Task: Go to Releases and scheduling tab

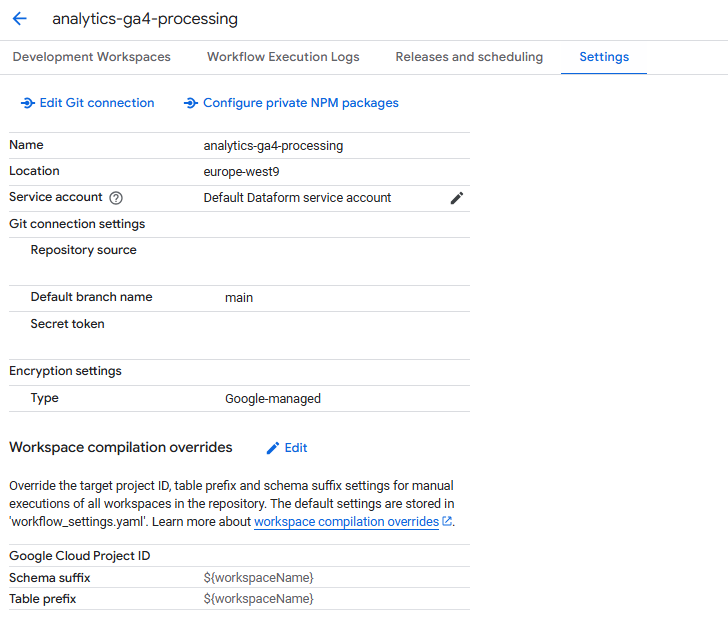Action: (469, 57)
